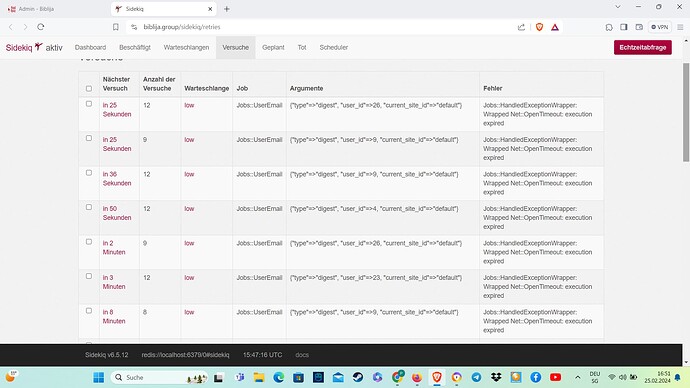
Task: Click the share icon in the address bar
Action: (521, 27)
